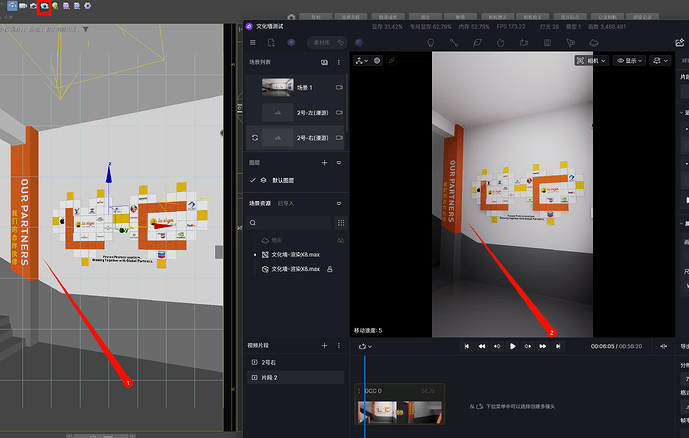Click the square frame tool icon
The image size is (689, 438).
coord(547,43)
